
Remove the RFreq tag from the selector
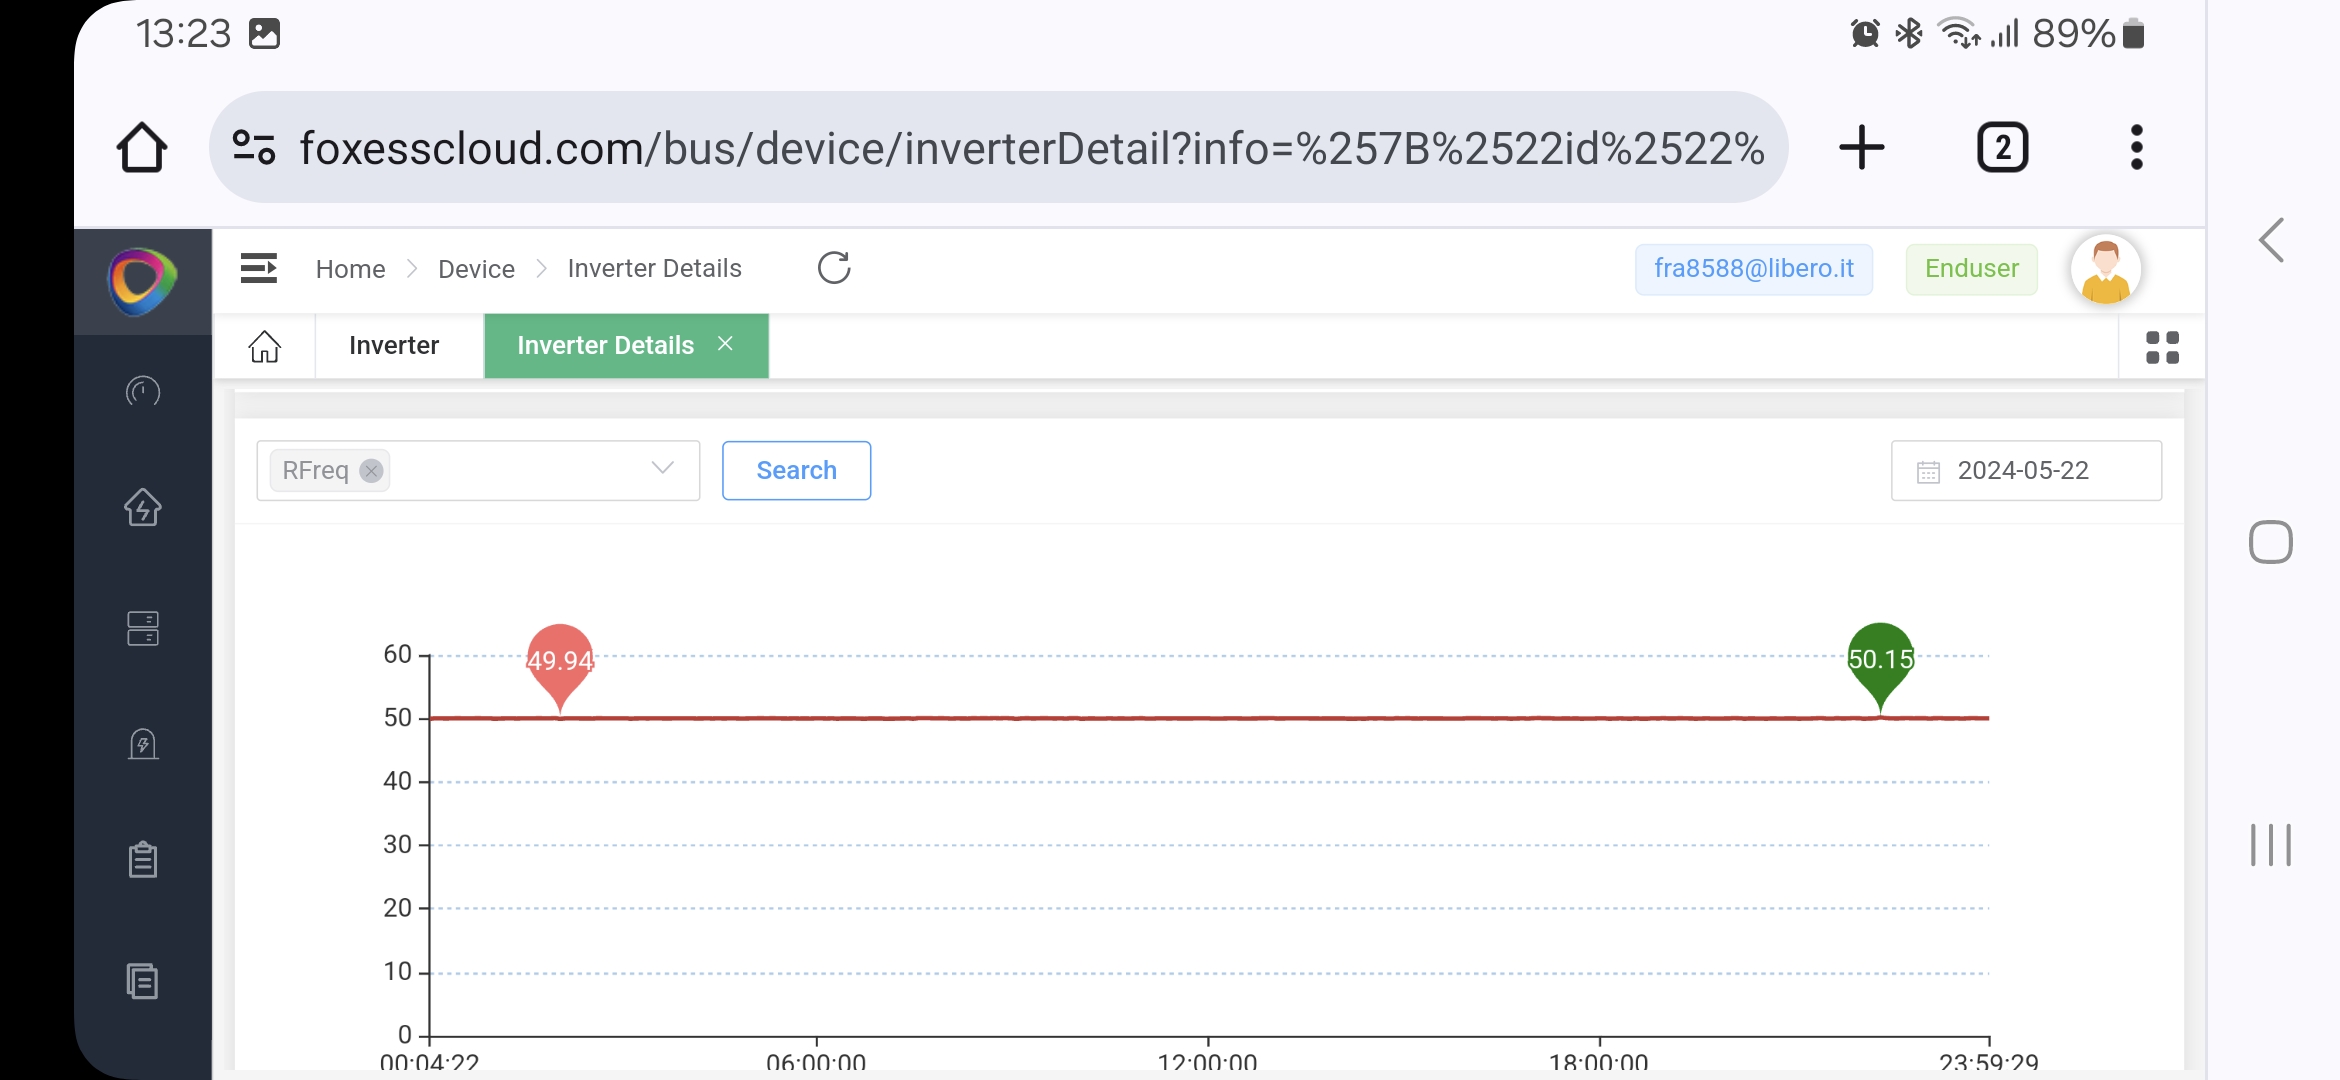(371, 471)
